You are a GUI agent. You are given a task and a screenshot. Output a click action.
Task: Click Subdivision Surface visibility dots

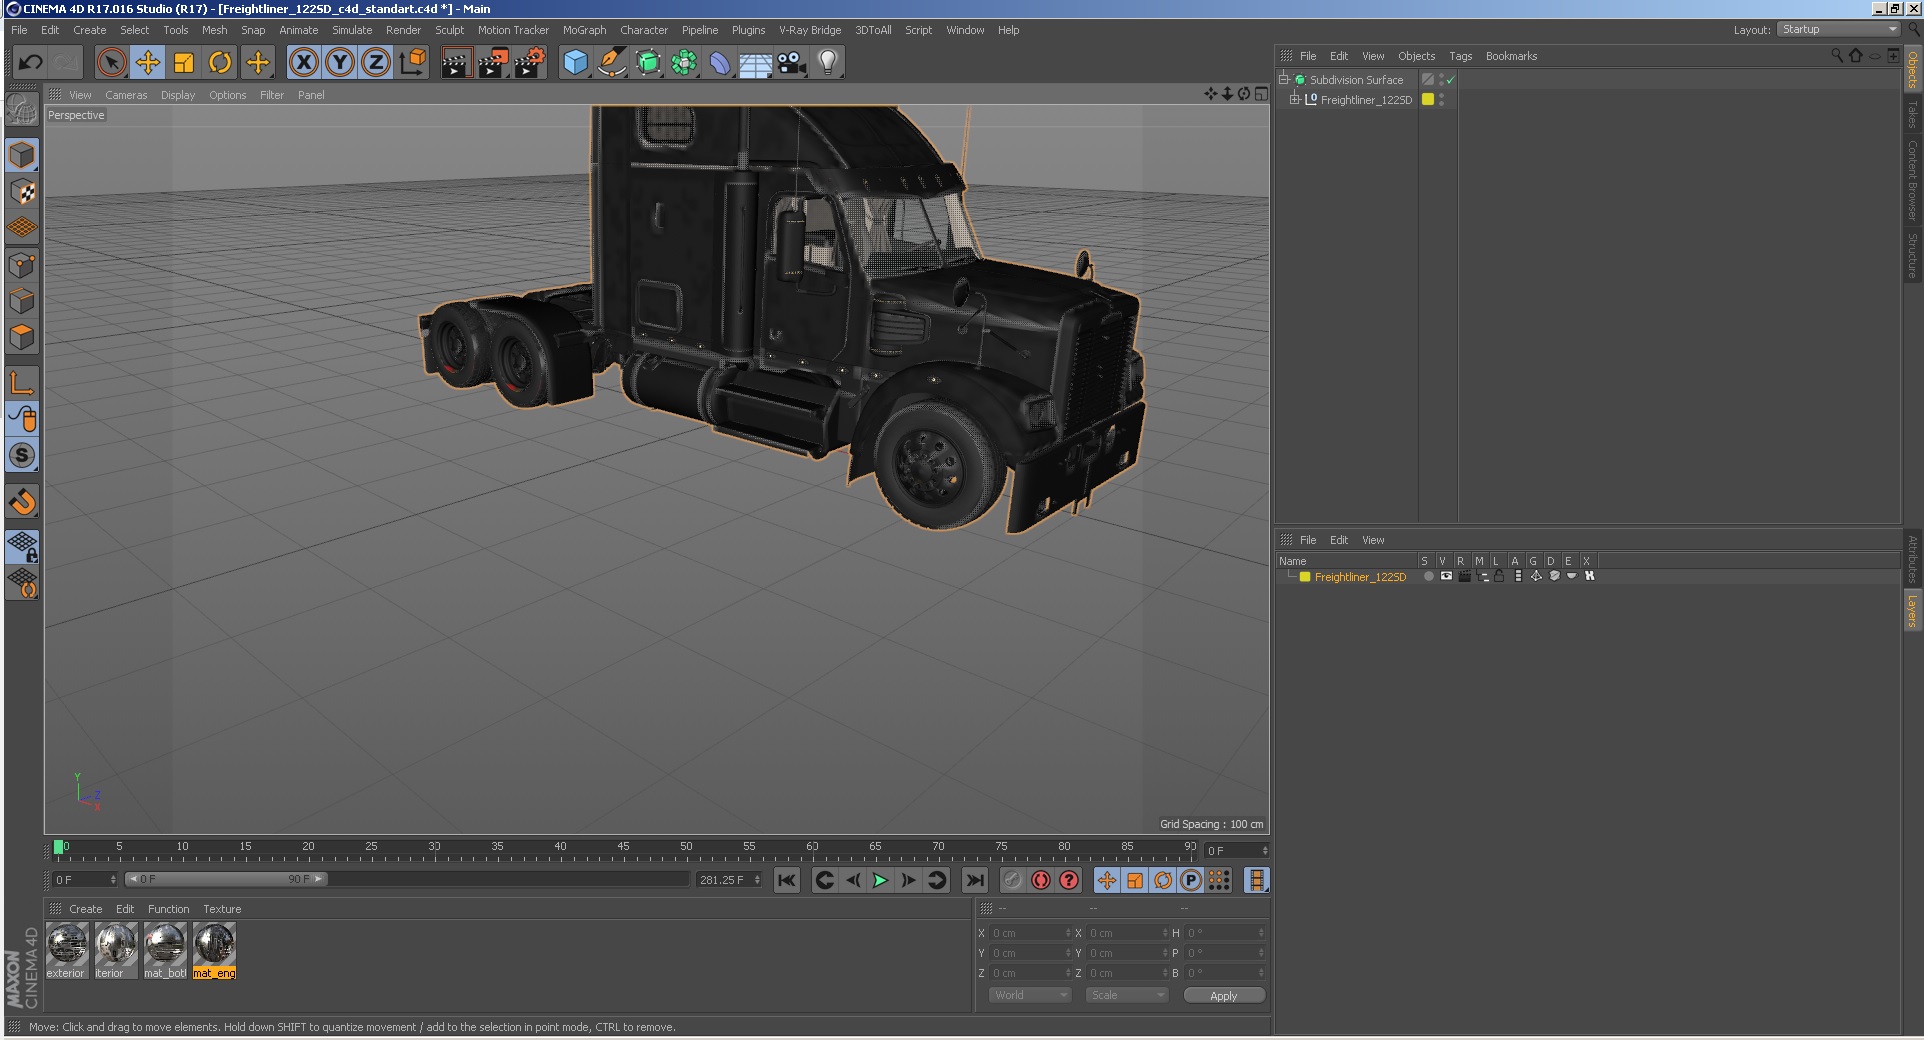(1441, 80)
